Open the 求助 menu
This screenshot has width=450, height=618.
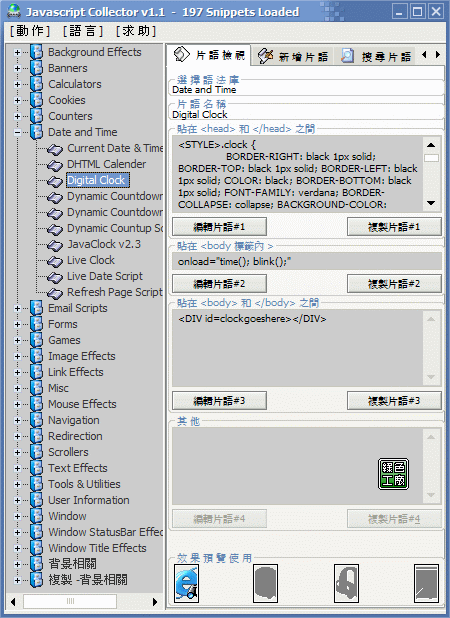click(136, 31)
